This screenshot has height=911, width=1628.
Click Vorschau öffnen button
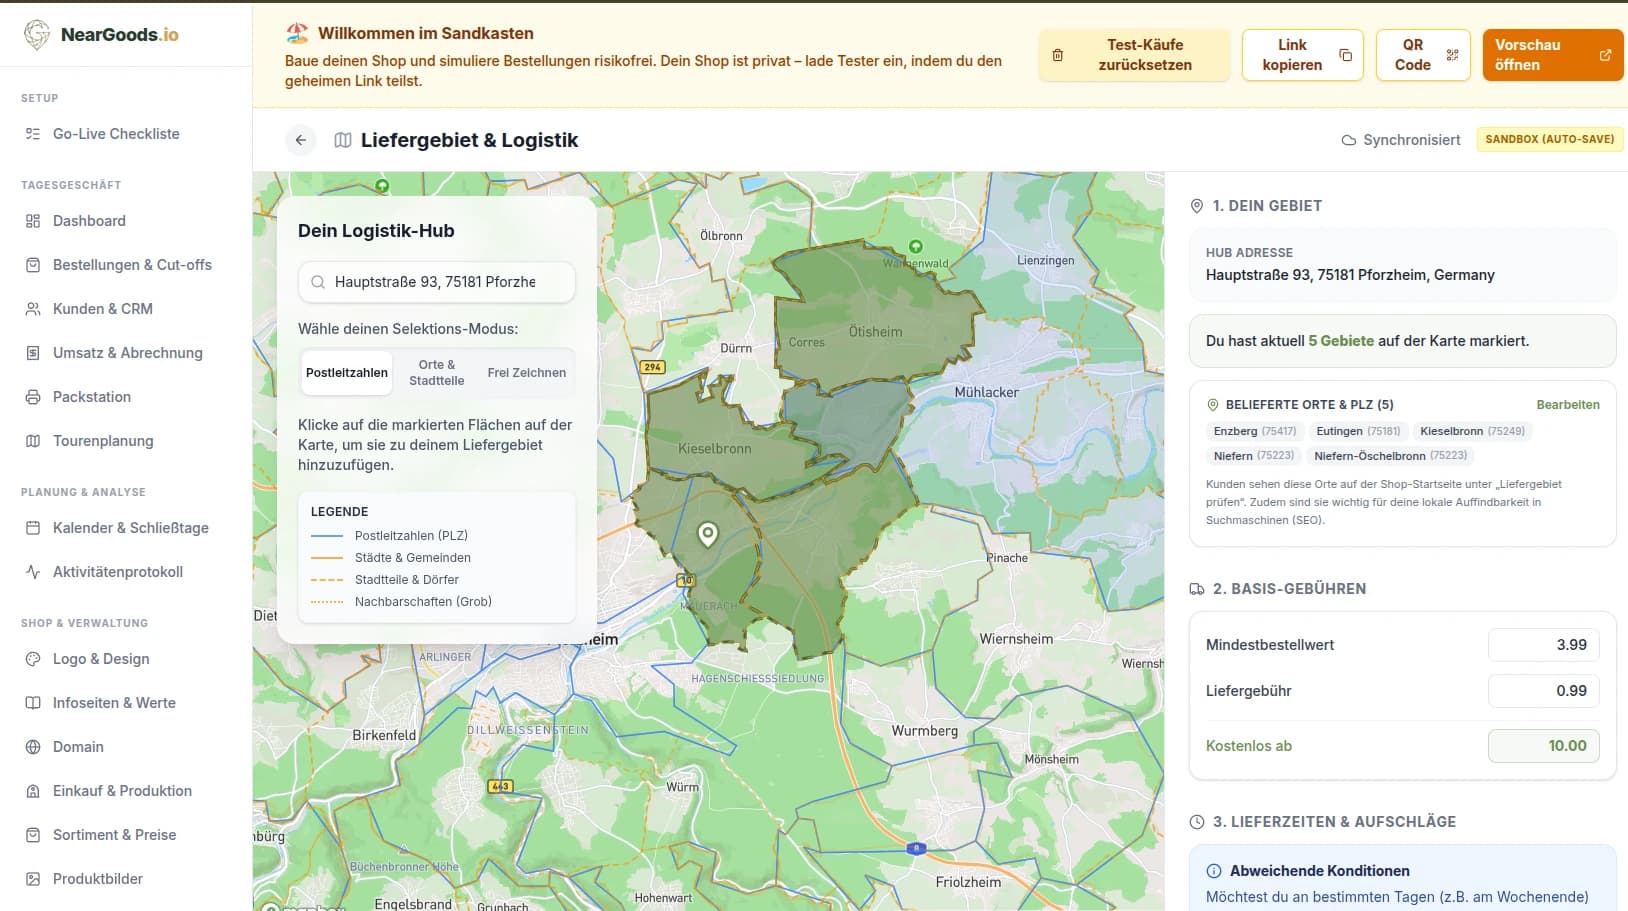point(1553,55)
